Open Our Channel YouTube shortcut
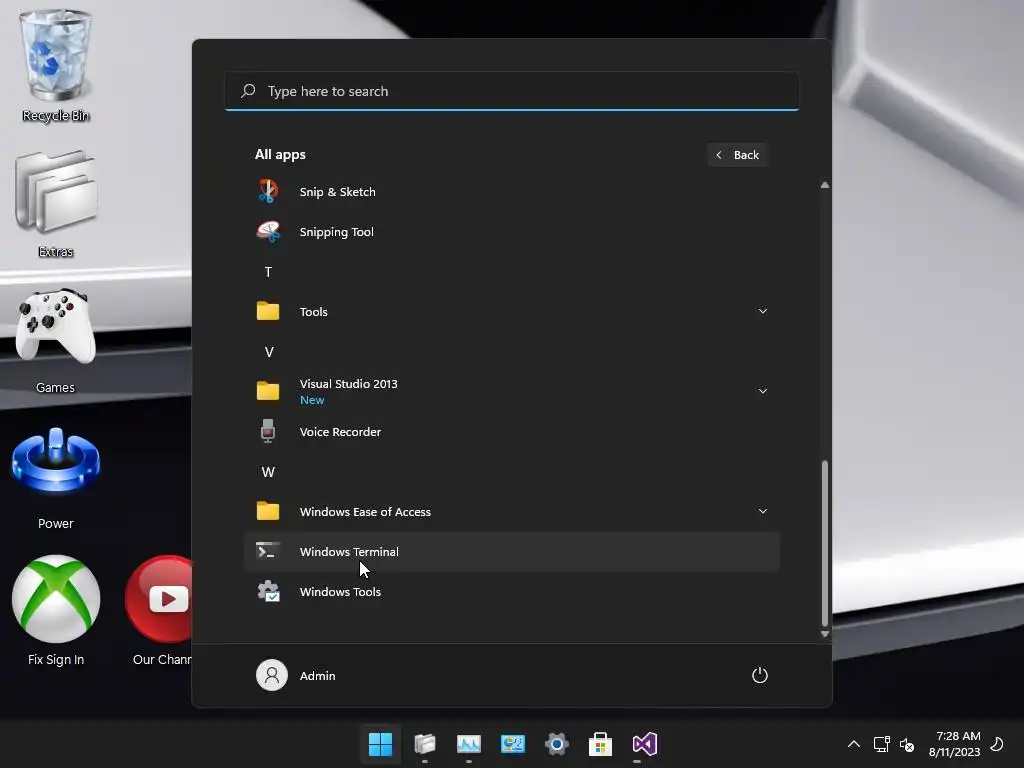1024x768 pixels. (161, 611)
